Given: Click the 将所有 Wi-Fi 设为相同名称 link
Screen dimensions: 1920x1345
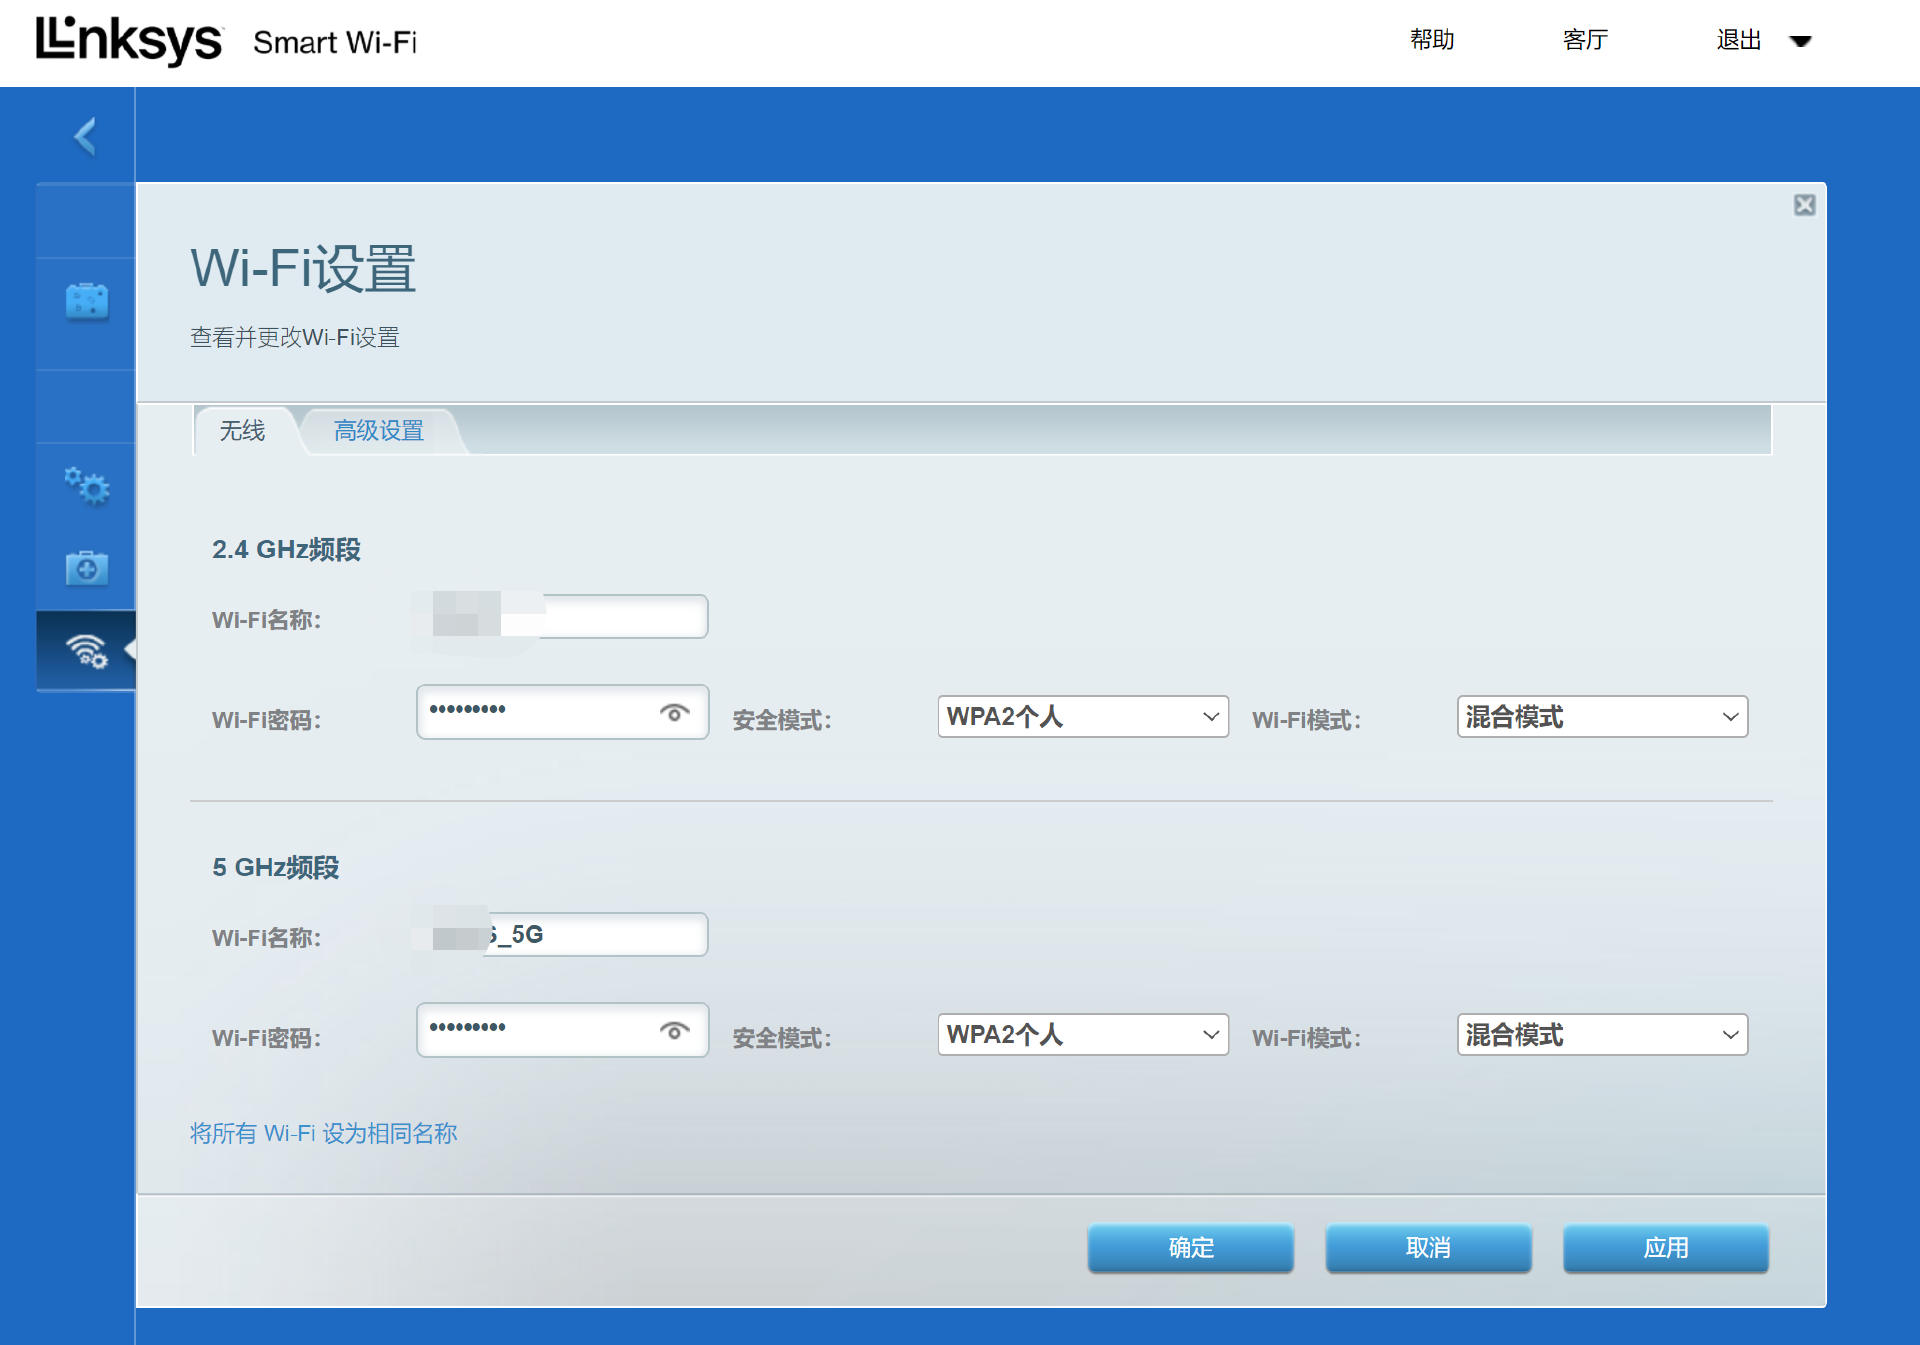Looking at the screenshot, I should coord(323,1133).
